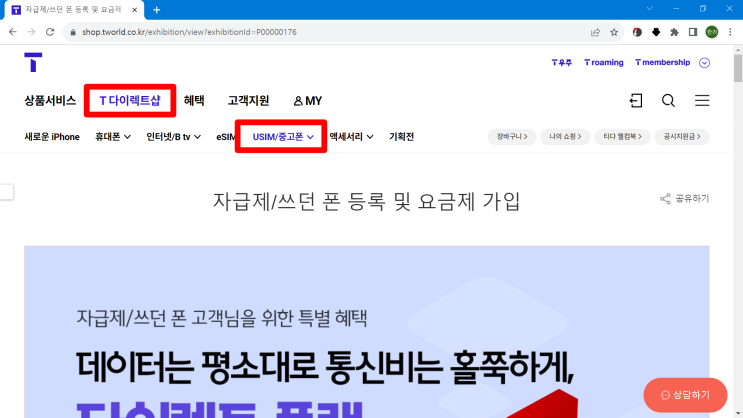Open 나의 쇼핑 shortcut pill

pyautogui.click(x=565, y=136)
